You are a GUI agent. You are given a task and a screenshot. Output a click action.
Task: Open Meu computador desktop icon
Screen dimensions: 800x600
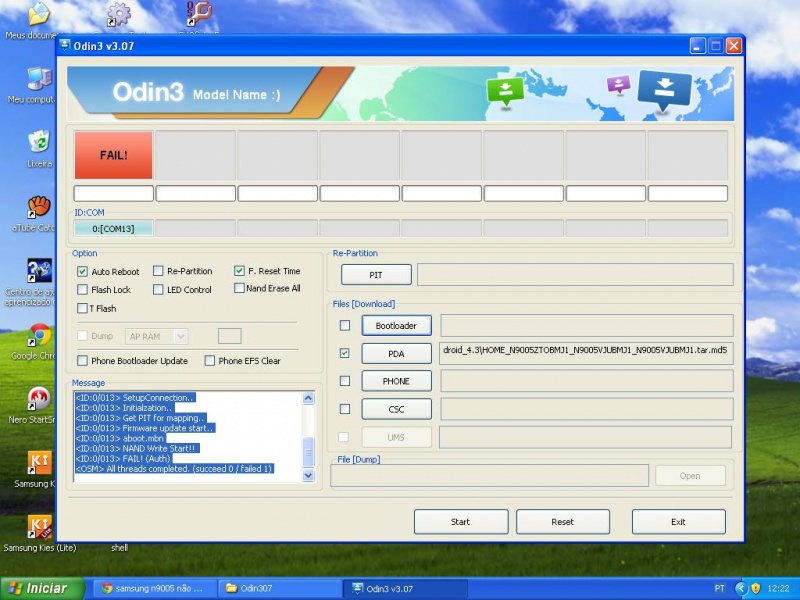click(39, 79)
